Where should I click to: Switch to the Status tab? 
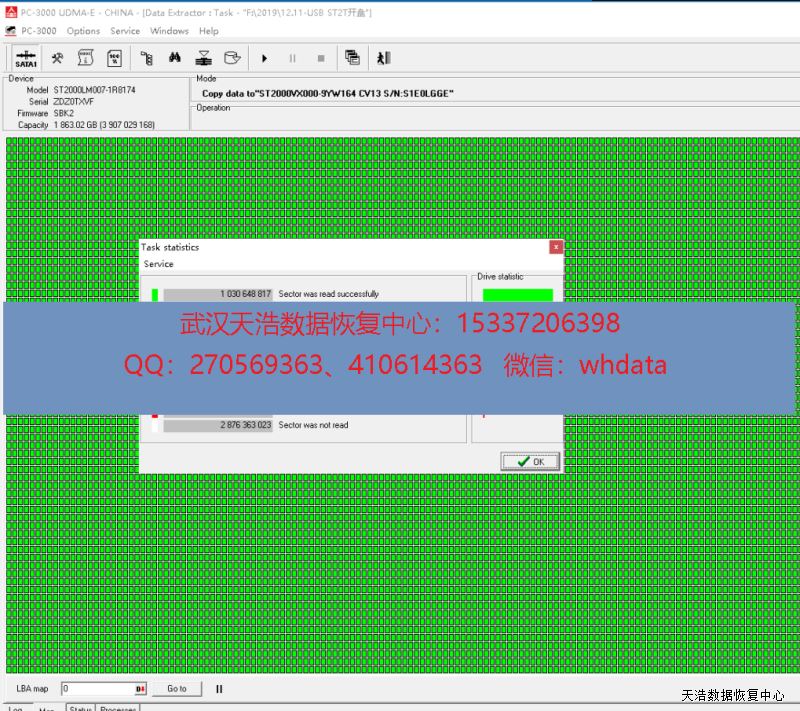coord(80,707)
